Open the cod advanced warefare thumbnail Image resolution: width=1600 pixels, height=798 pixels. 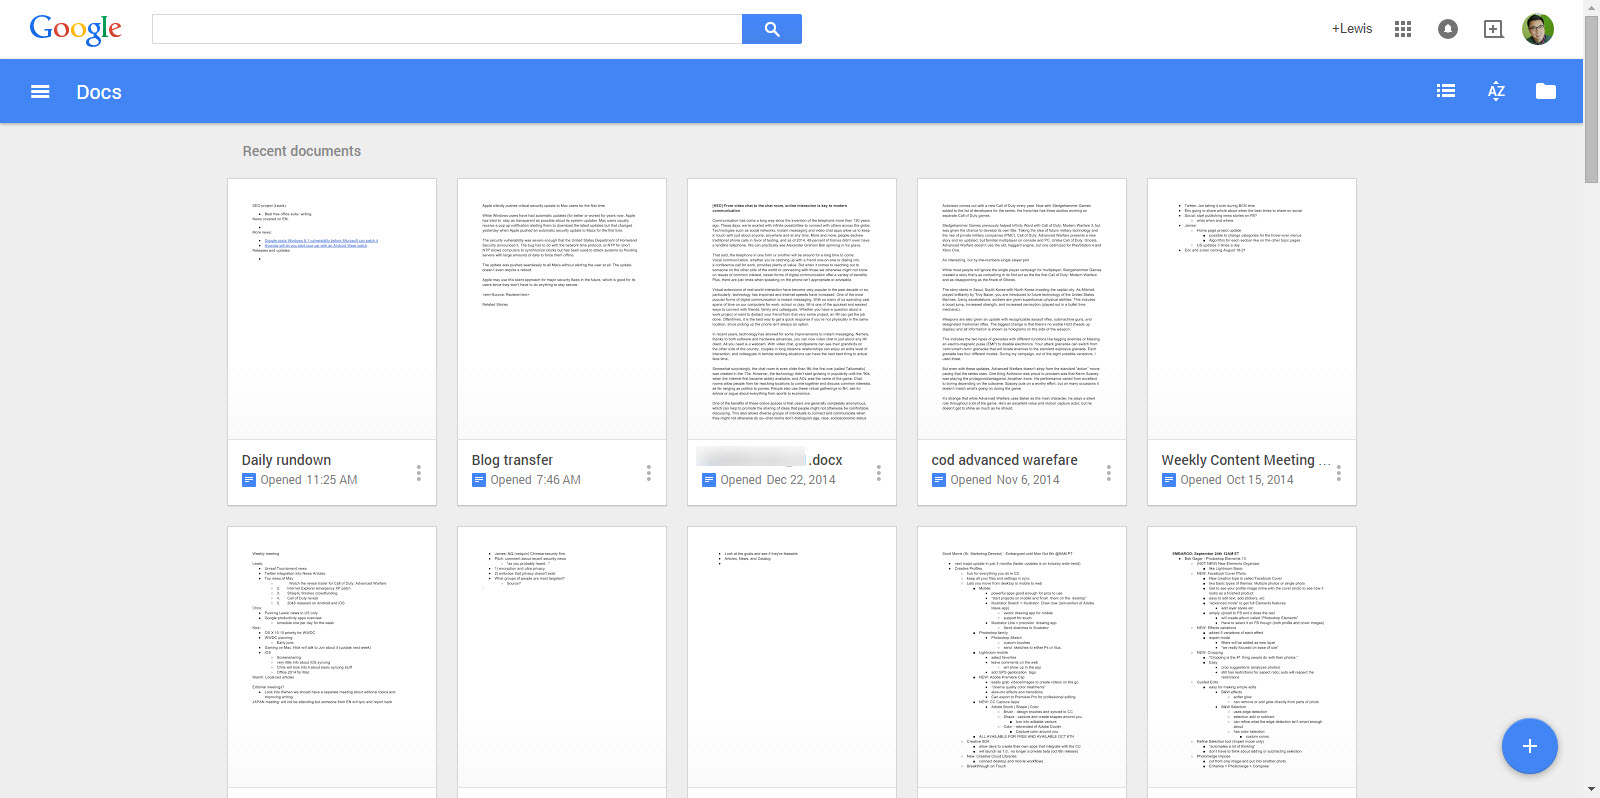click(1022, 309)
